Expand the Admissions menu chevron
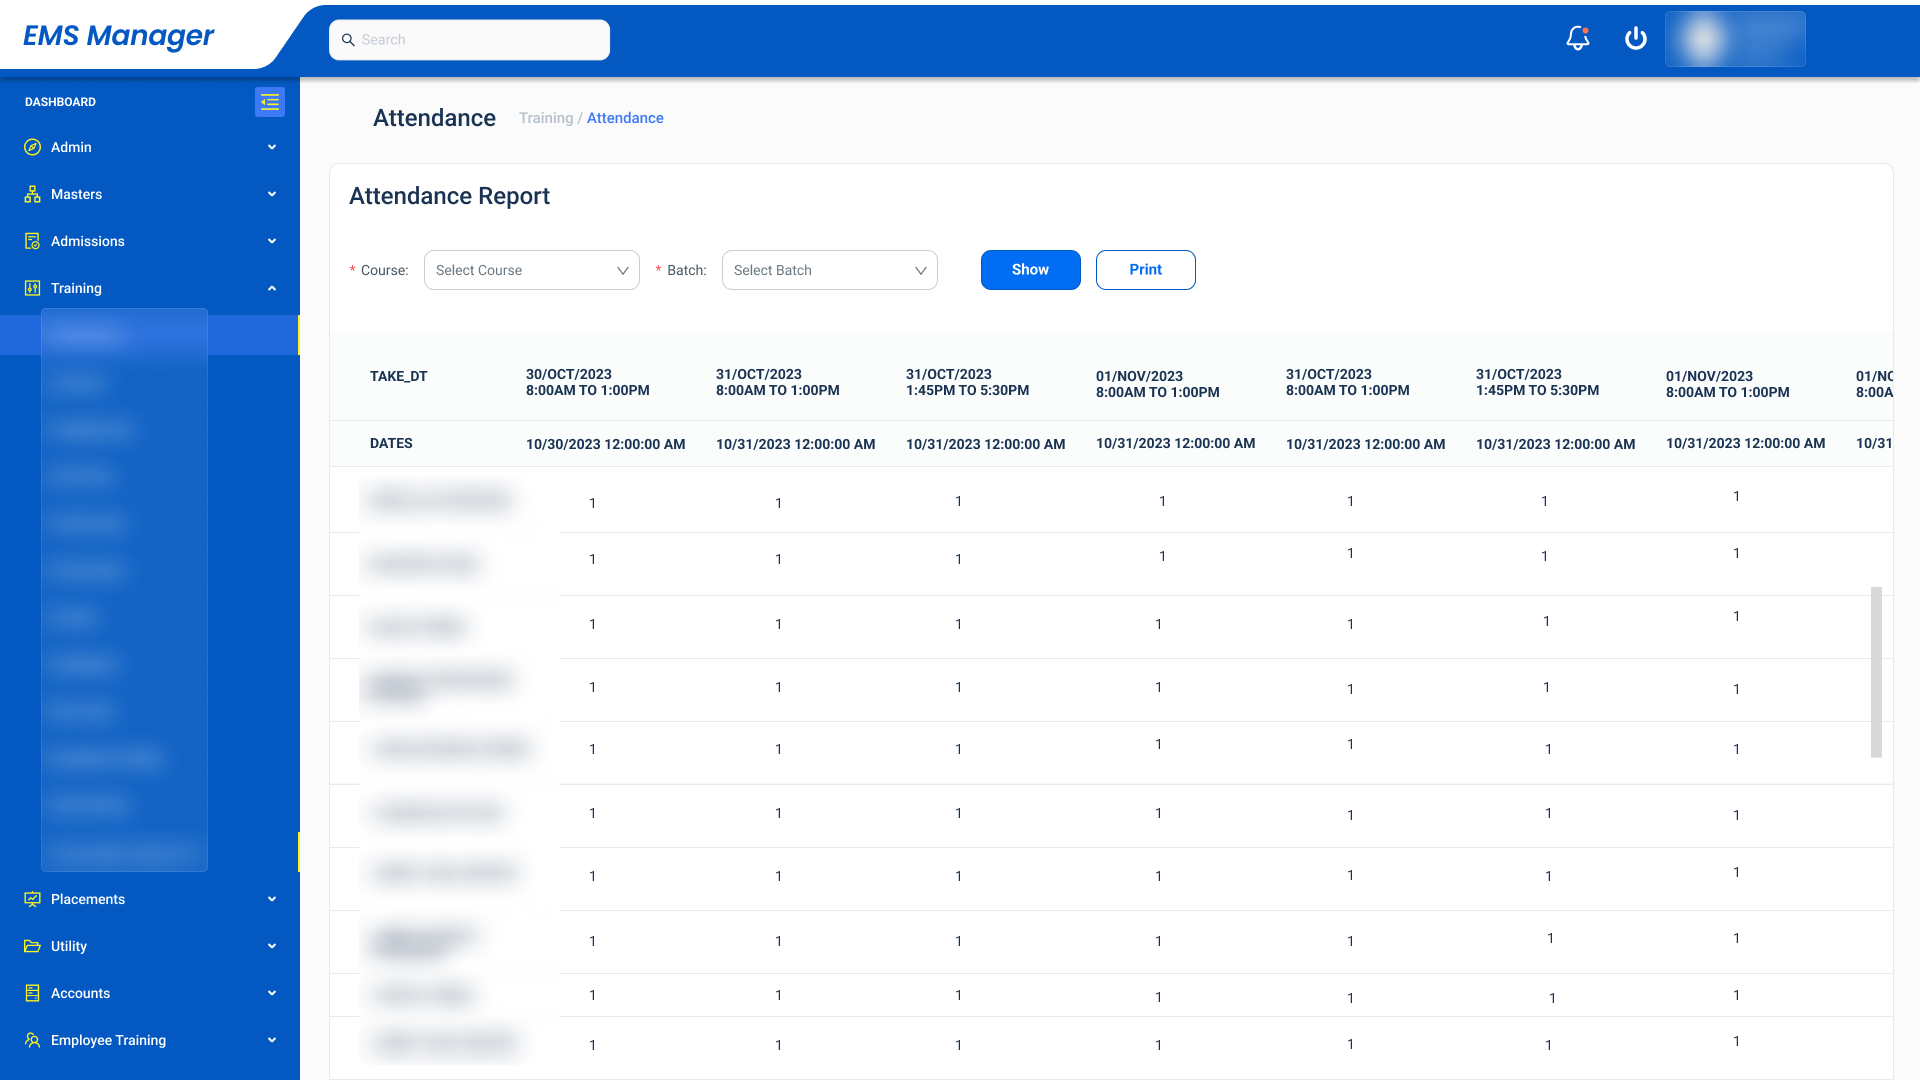This screenshot has height=1080, width=1920. pyautogui.click(x=271, y=241)
